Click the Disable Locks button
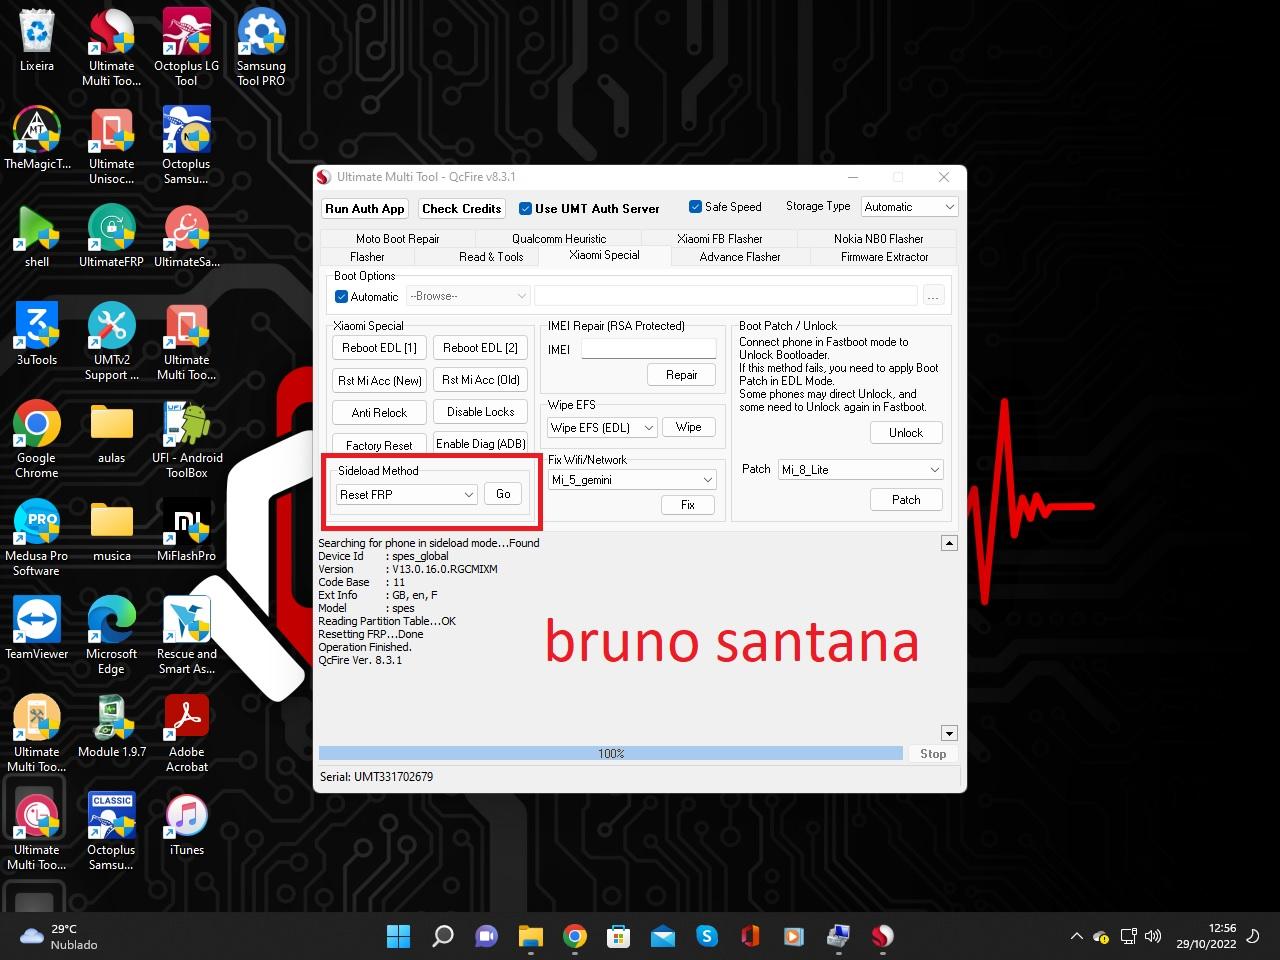This screenshot has width=1280, height=960. [480, 412]
